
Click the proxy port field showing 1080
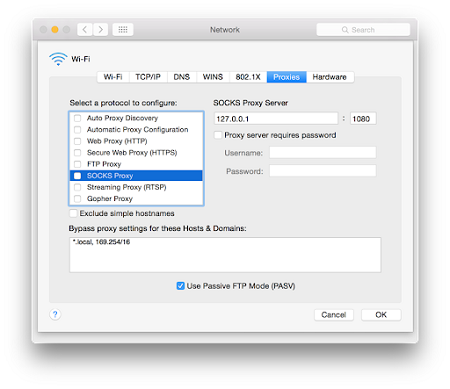tap(363, 119)
